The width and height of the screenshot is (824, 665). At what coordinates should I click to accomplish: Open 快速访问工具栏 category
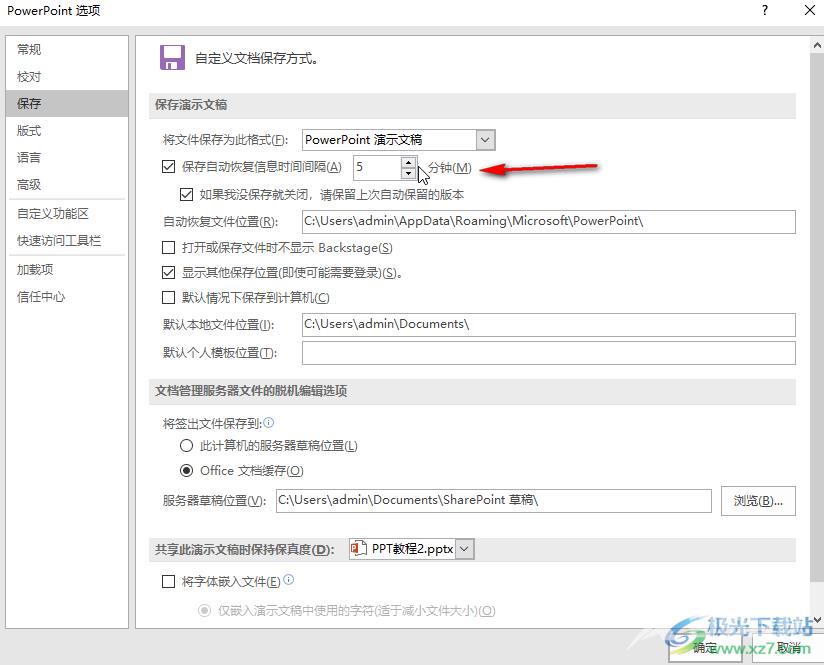(67, 241)
